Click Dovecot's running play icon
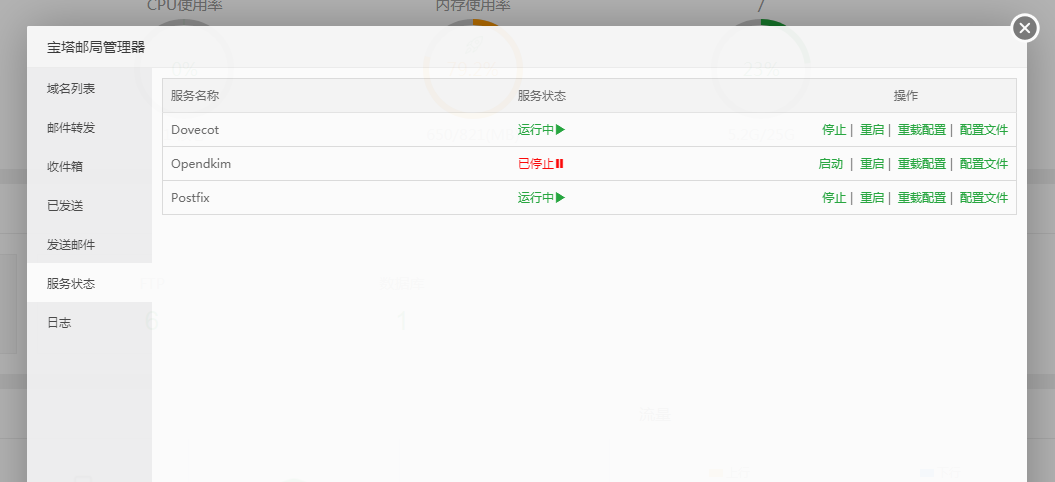This screenshot has width=1055, height=482. coord(560,130)
